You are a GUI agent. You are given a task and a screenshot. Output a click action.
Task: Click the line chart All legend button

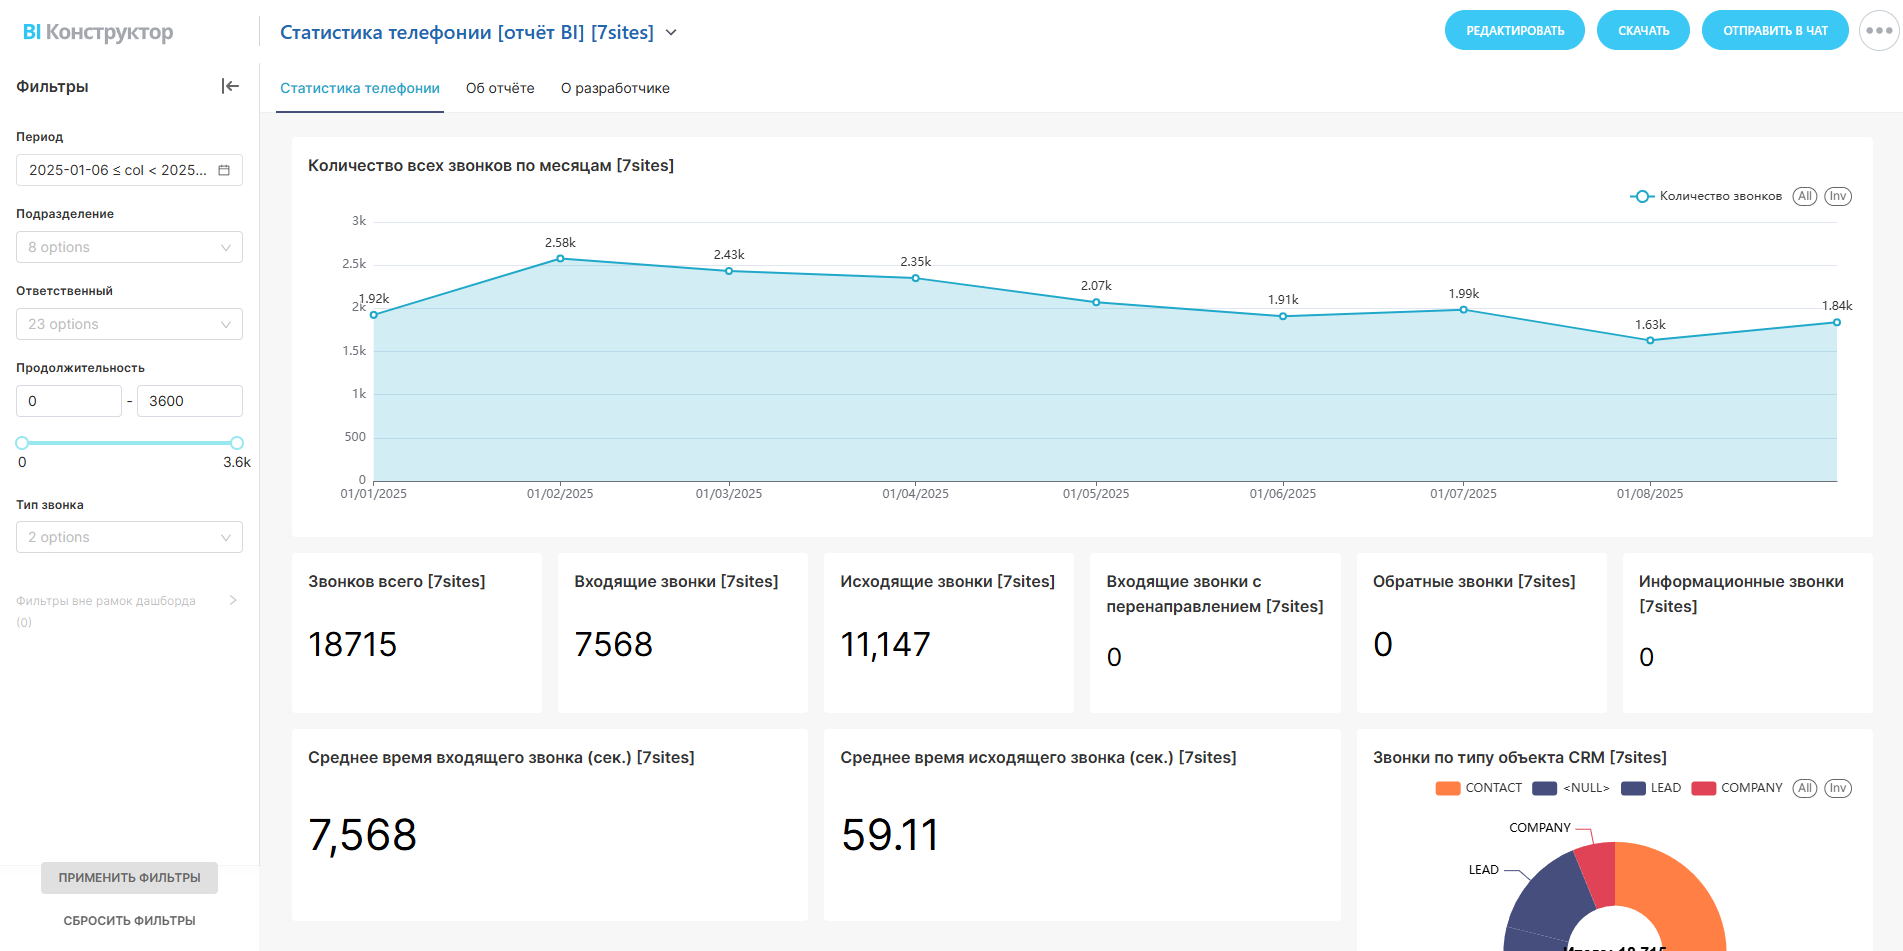click(x=1804, y=196)
